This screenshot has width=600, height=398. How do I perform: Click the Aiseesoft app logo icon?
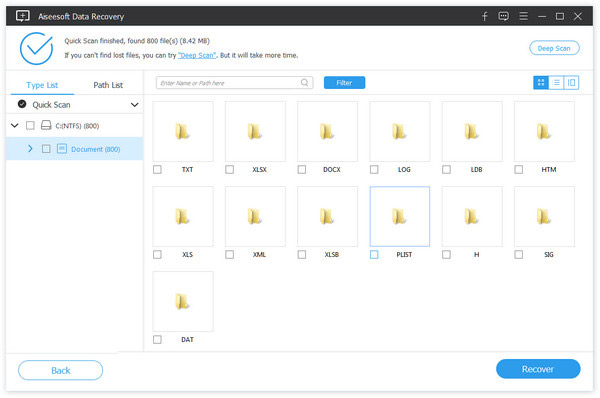coord(23,16)
